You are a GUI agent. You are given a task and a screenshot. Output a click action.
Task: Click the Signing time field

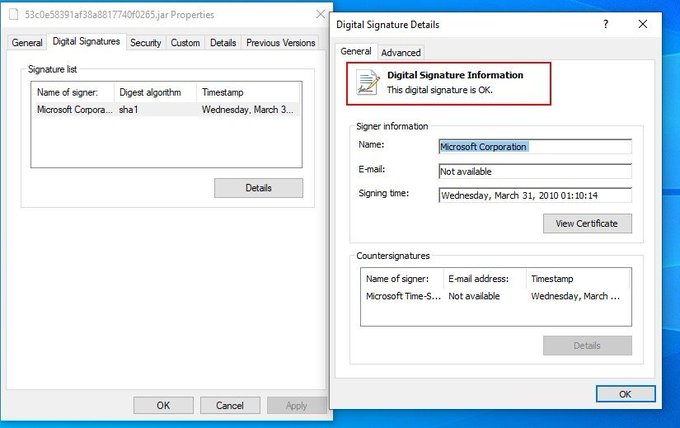point(535,195)
